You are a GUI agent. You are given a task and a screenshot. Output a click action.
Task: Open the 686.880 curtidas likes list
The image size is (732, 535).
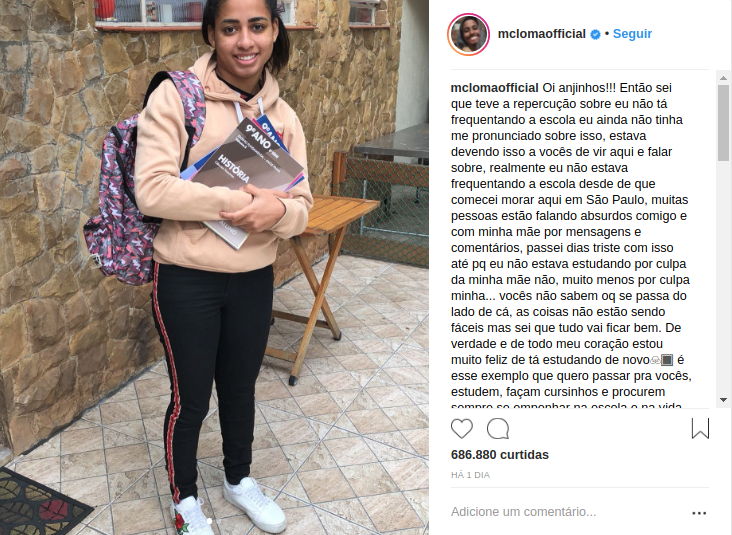(x=500, y=455)
